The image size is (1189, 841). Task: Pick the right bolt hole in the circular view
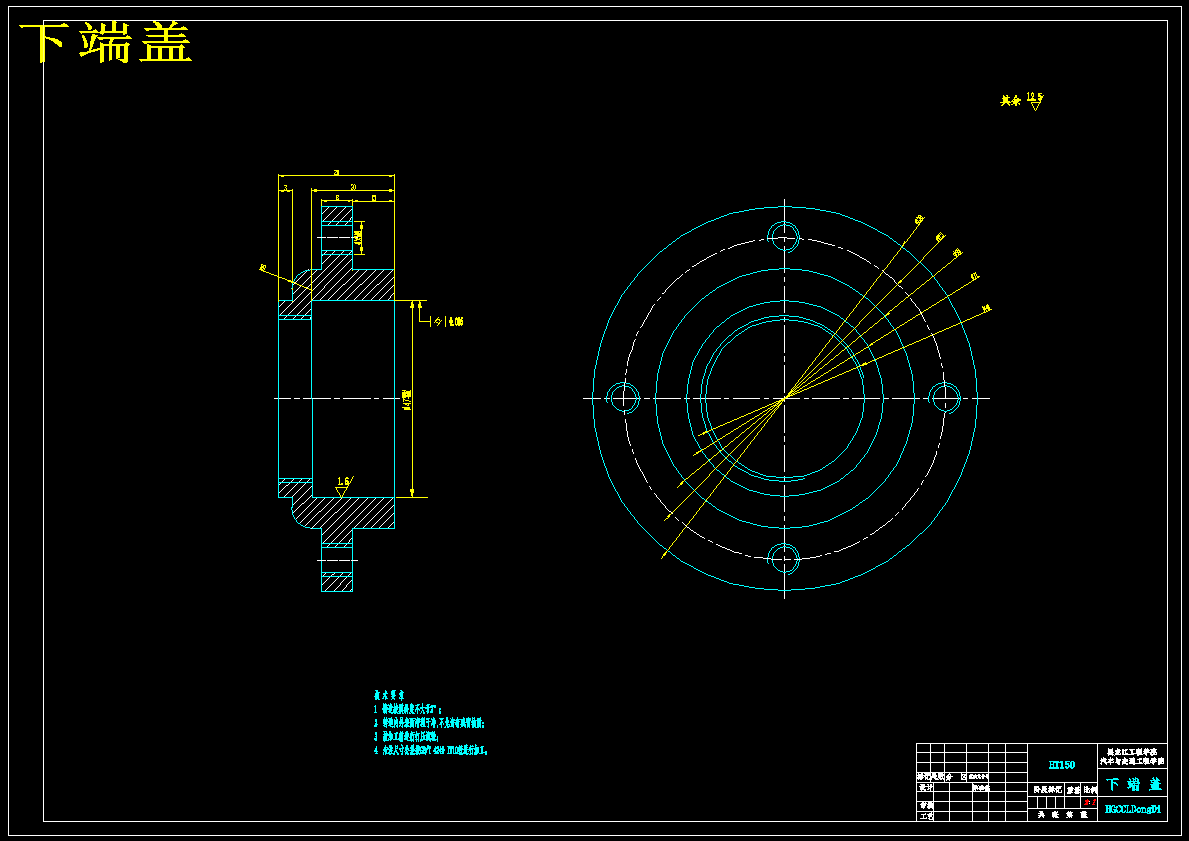click(x=946, y=397)
